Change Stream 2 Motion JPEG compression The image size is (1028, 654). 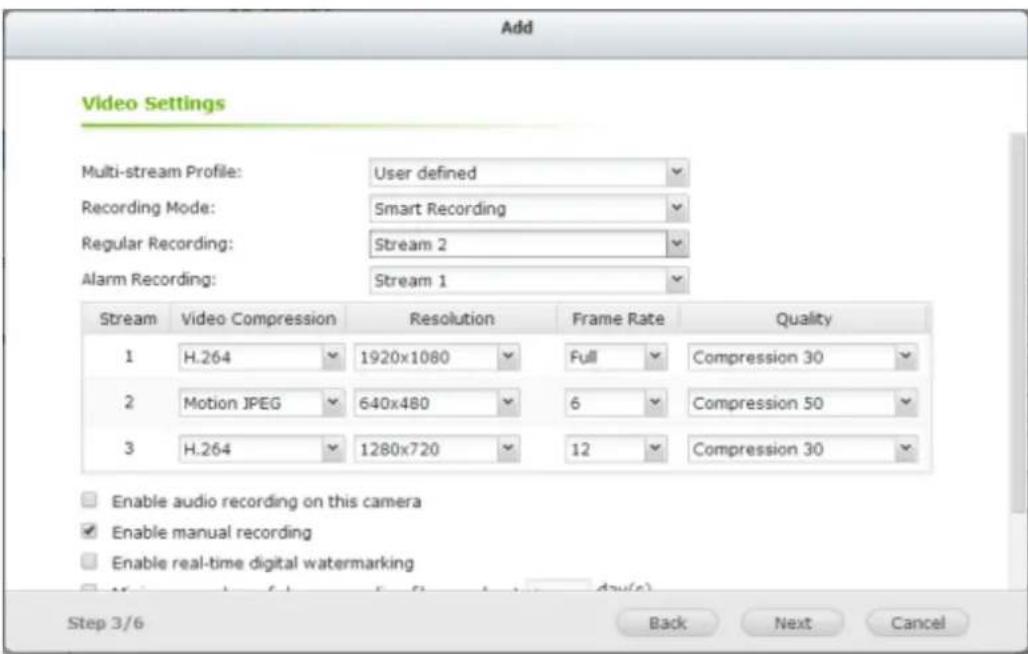click(260, 404)
